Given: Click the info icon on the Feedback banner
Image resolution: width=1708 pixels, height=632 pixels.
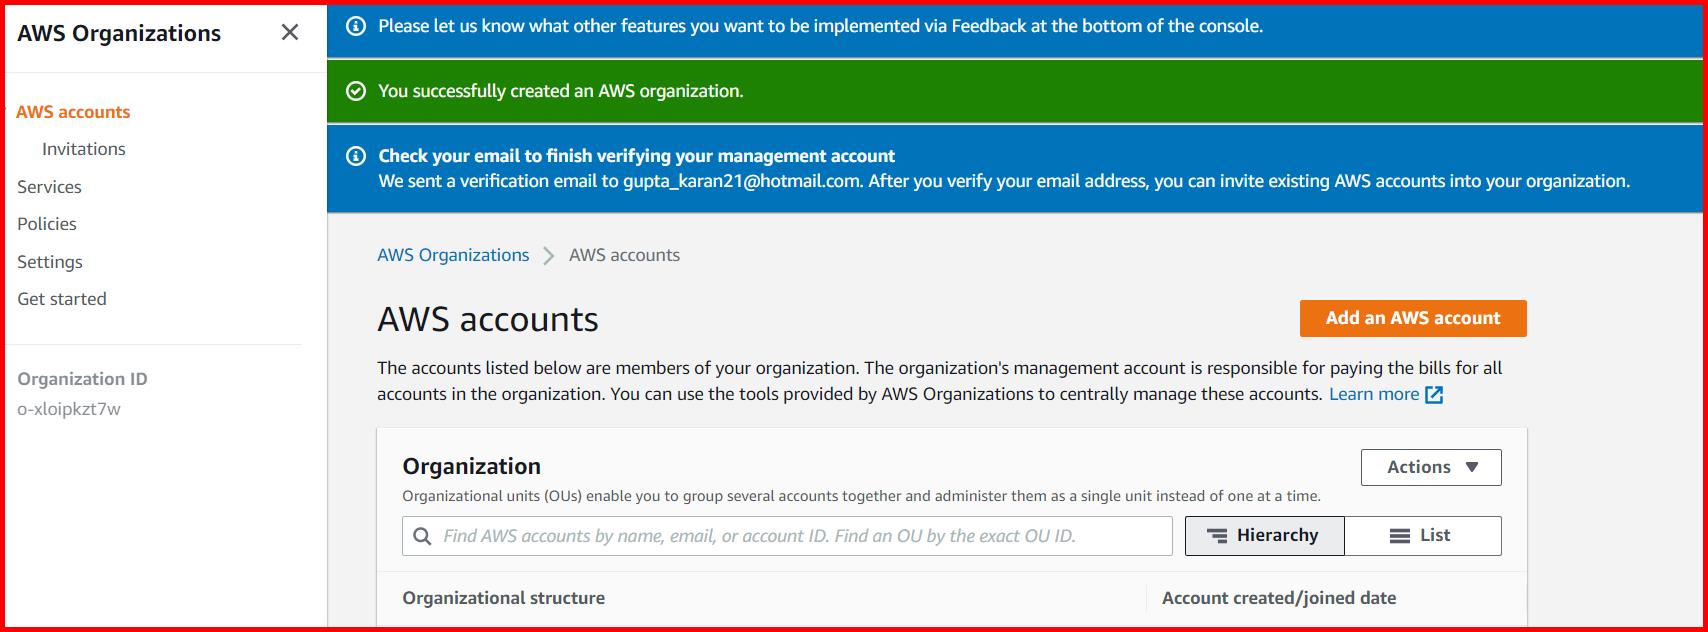Looking at the screenshot, I should tap(356, 27).
